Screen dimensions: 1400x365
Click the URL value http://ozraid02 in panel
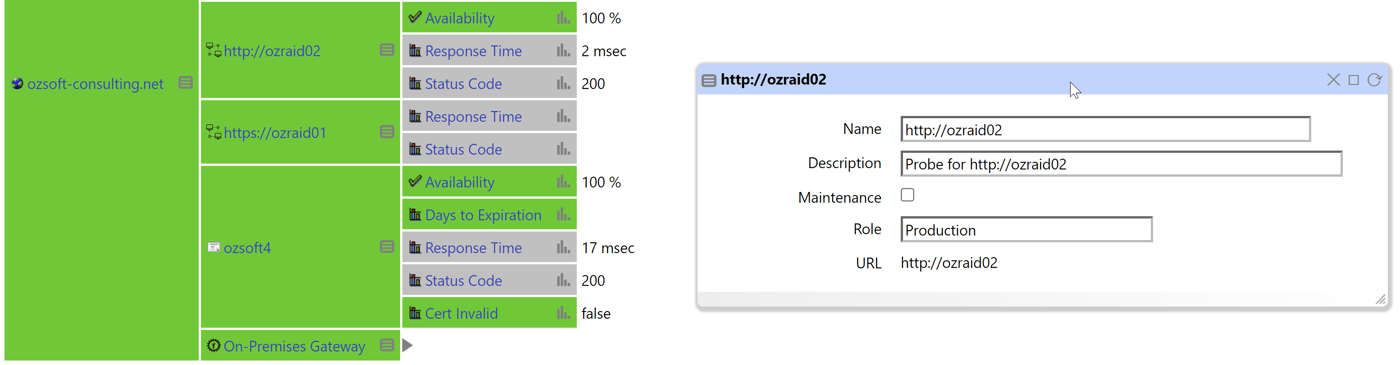coord(949,263)
